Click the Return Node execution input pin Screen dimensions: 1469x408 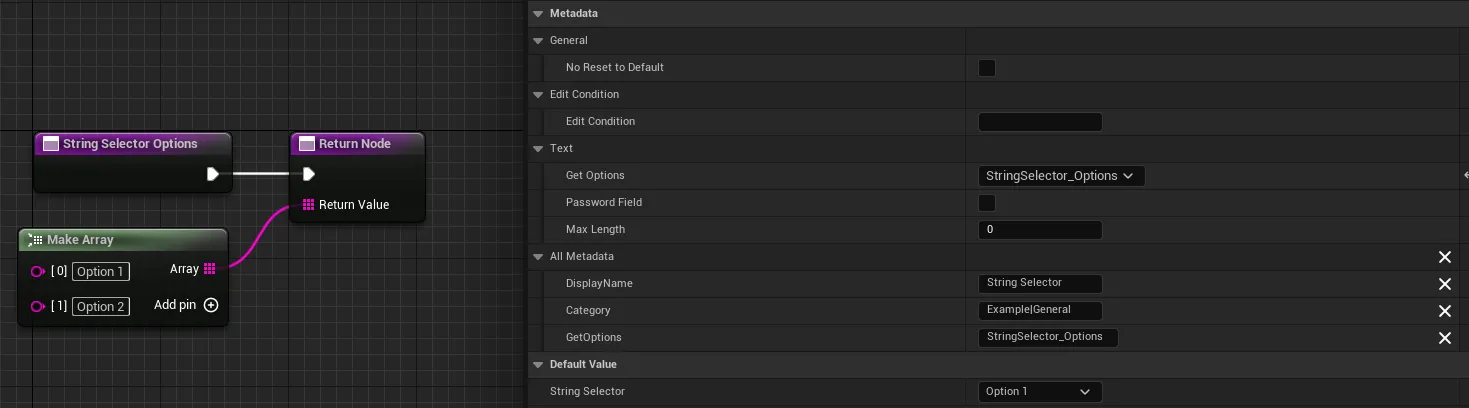pos(308,174)
